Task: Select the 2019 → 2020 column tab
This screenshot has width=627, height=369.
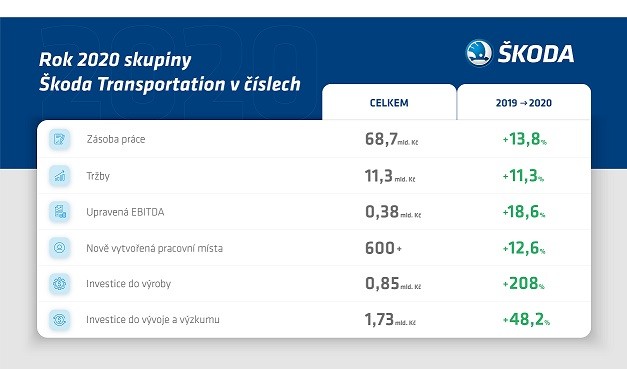Action: click(x=524, y=102)
